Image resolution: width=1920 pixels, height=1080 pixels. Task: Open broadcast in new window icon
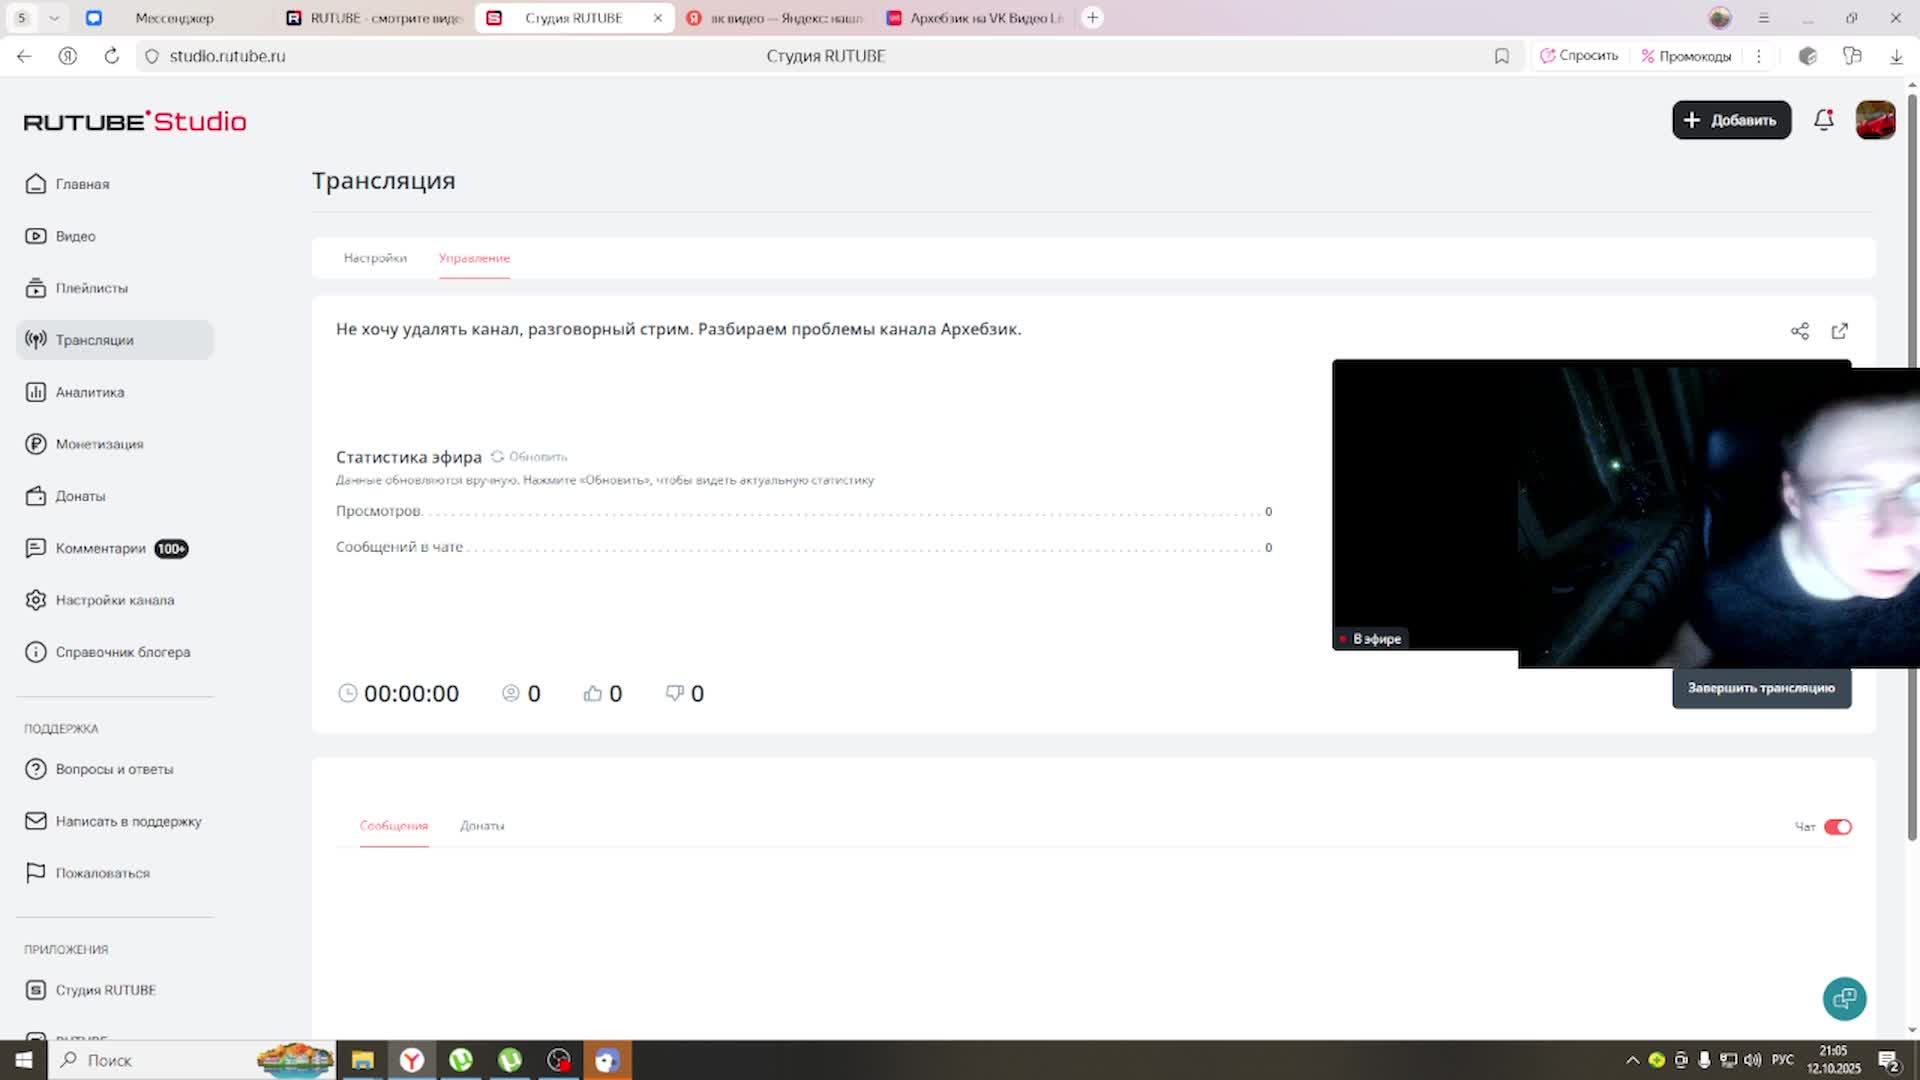(1839, 331)
